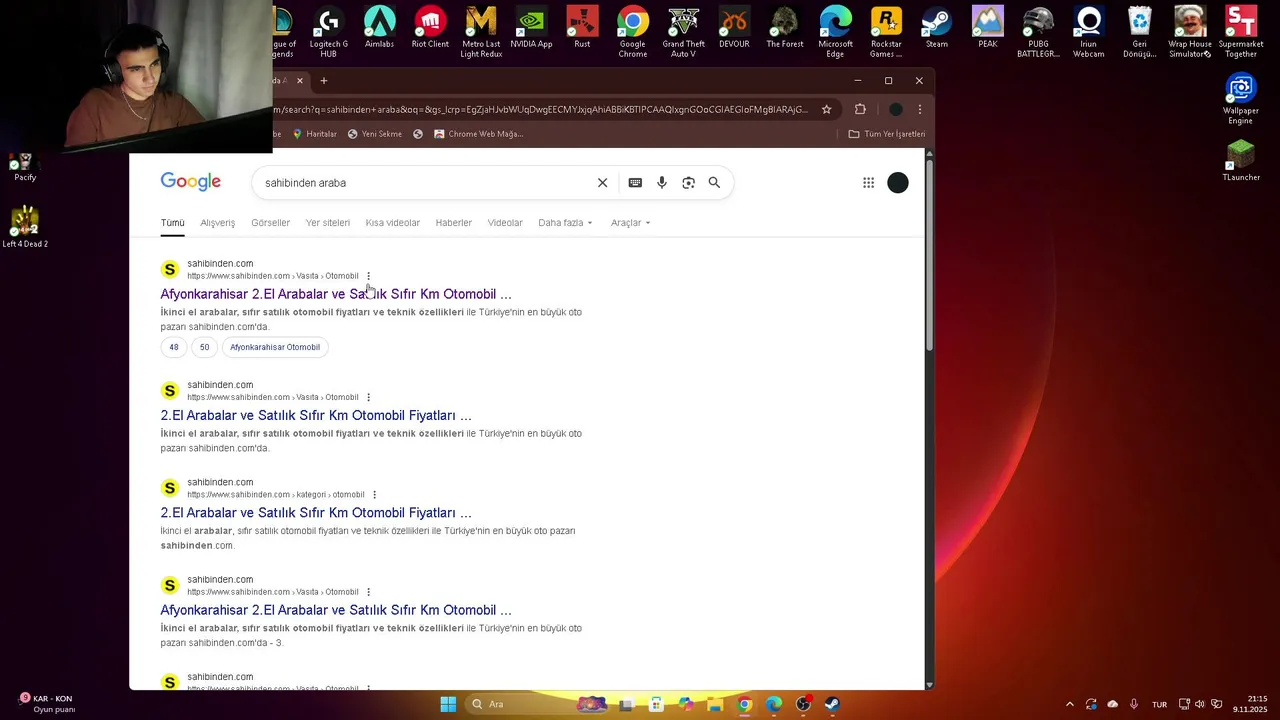The height and width of the screenshot is (720, 1280).
Task: Bookmark this page with the star icon
Action: (x=826, y=109)
